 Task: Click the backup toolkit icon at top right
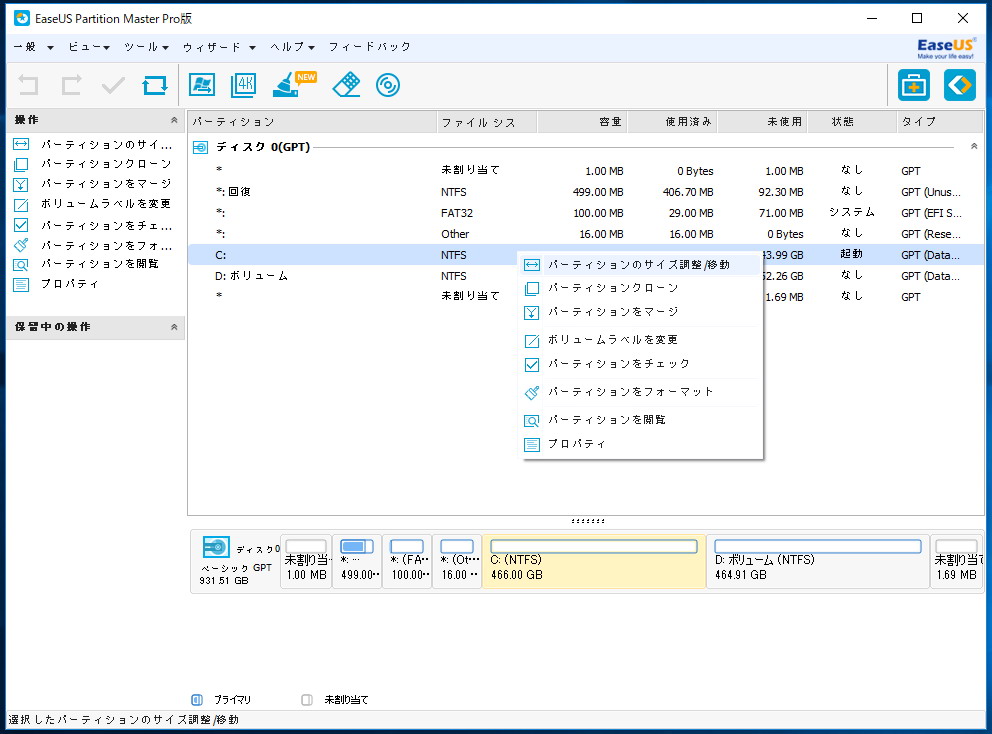(x=914, y=85)
